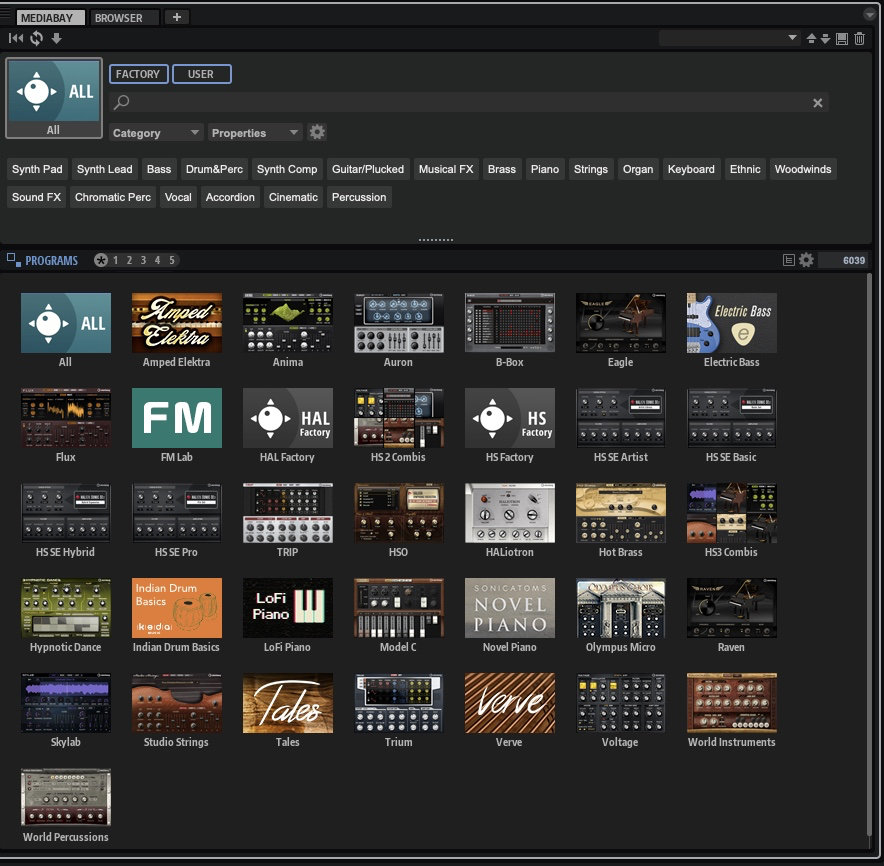Expand the preset name dropdown at top right

(792, 38)
